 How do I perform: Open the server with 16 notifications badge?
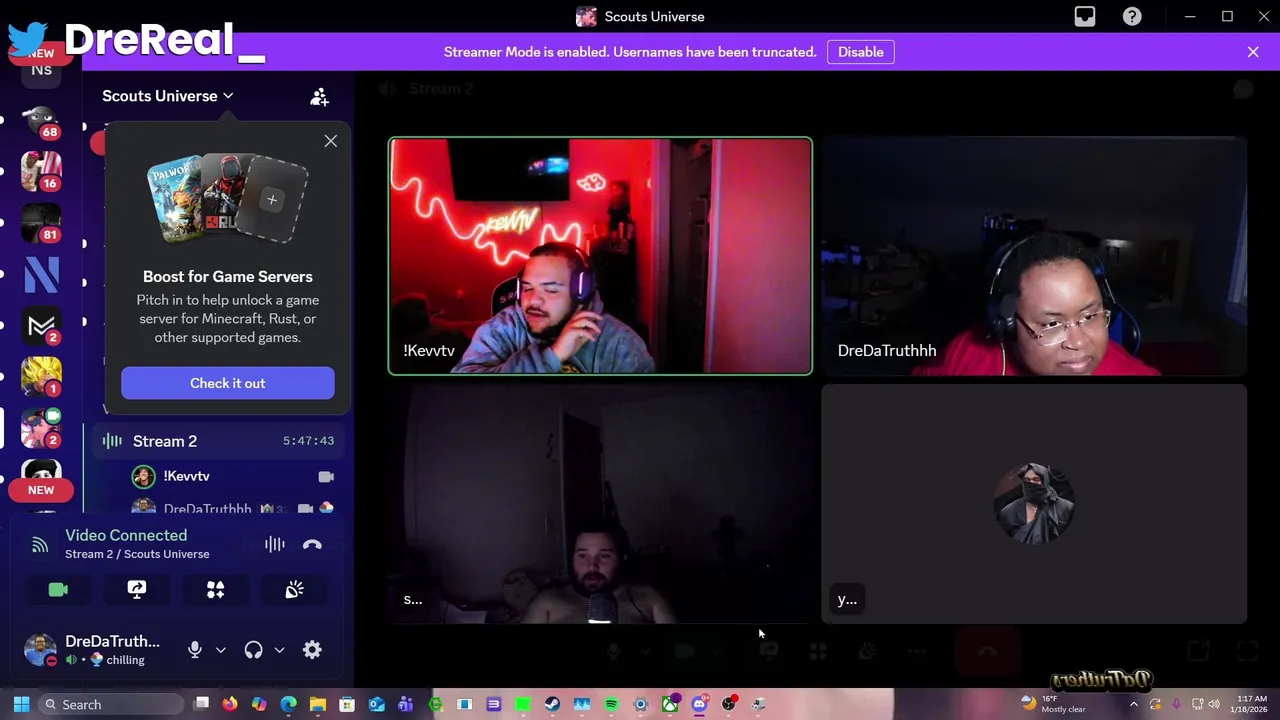(x=41, y=172)
